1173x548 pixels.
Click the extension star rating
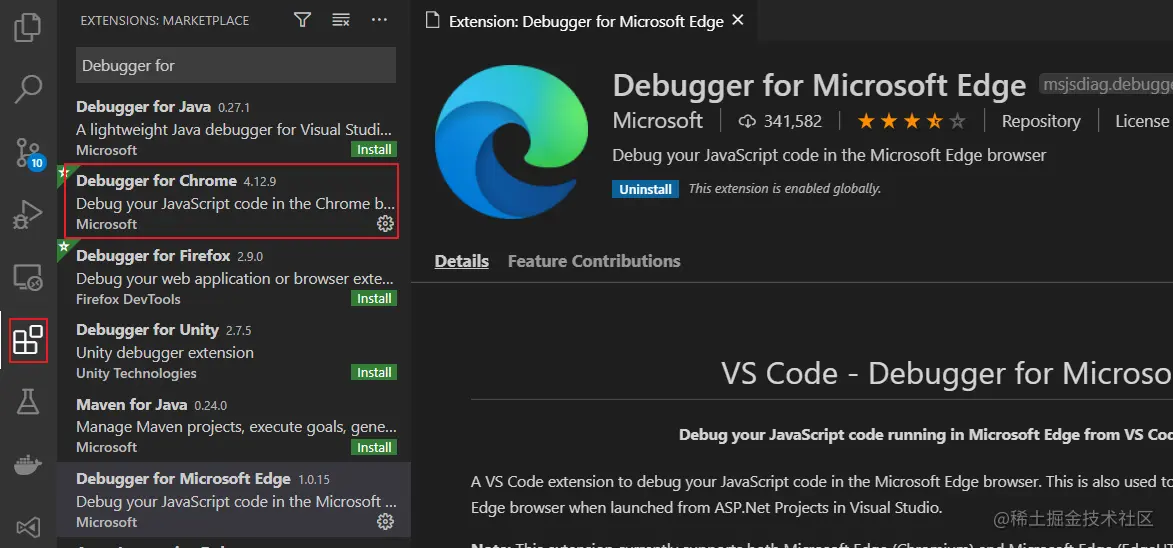[x=911, y=122]
